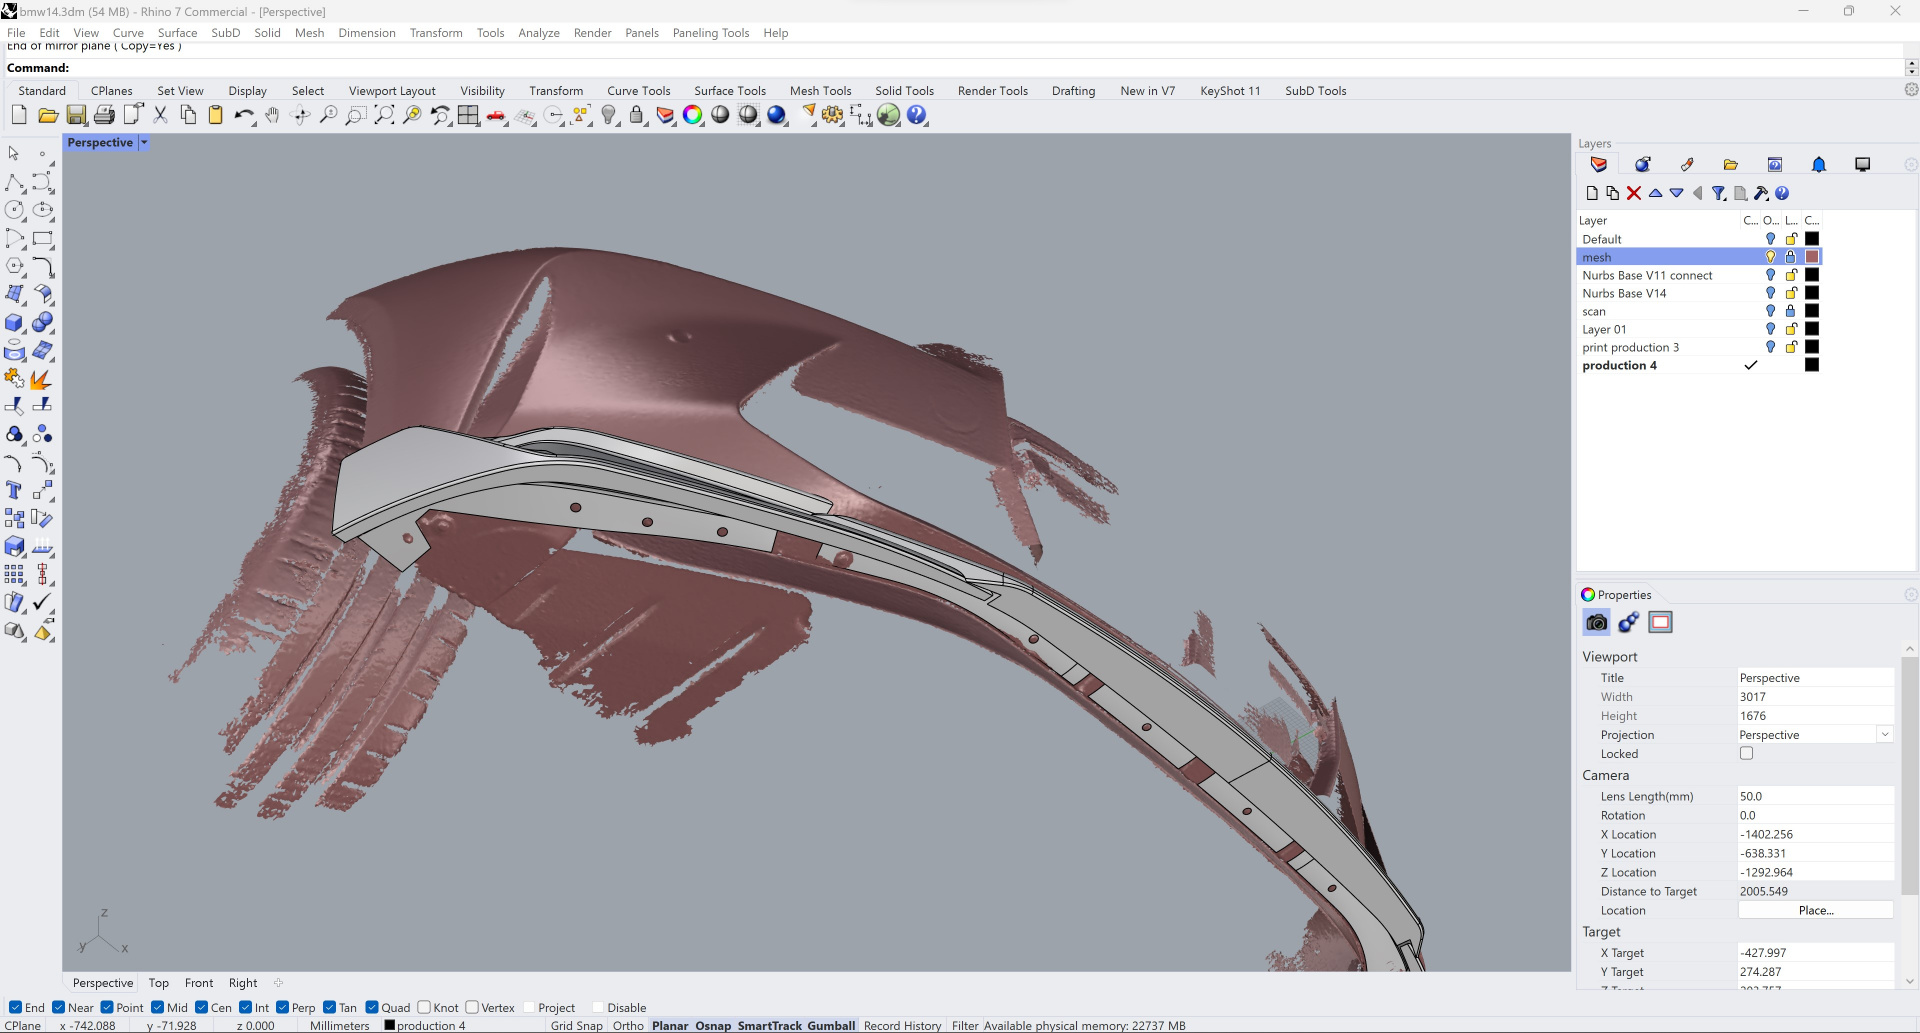Open the Surface menu

click(x=177, y=33)
